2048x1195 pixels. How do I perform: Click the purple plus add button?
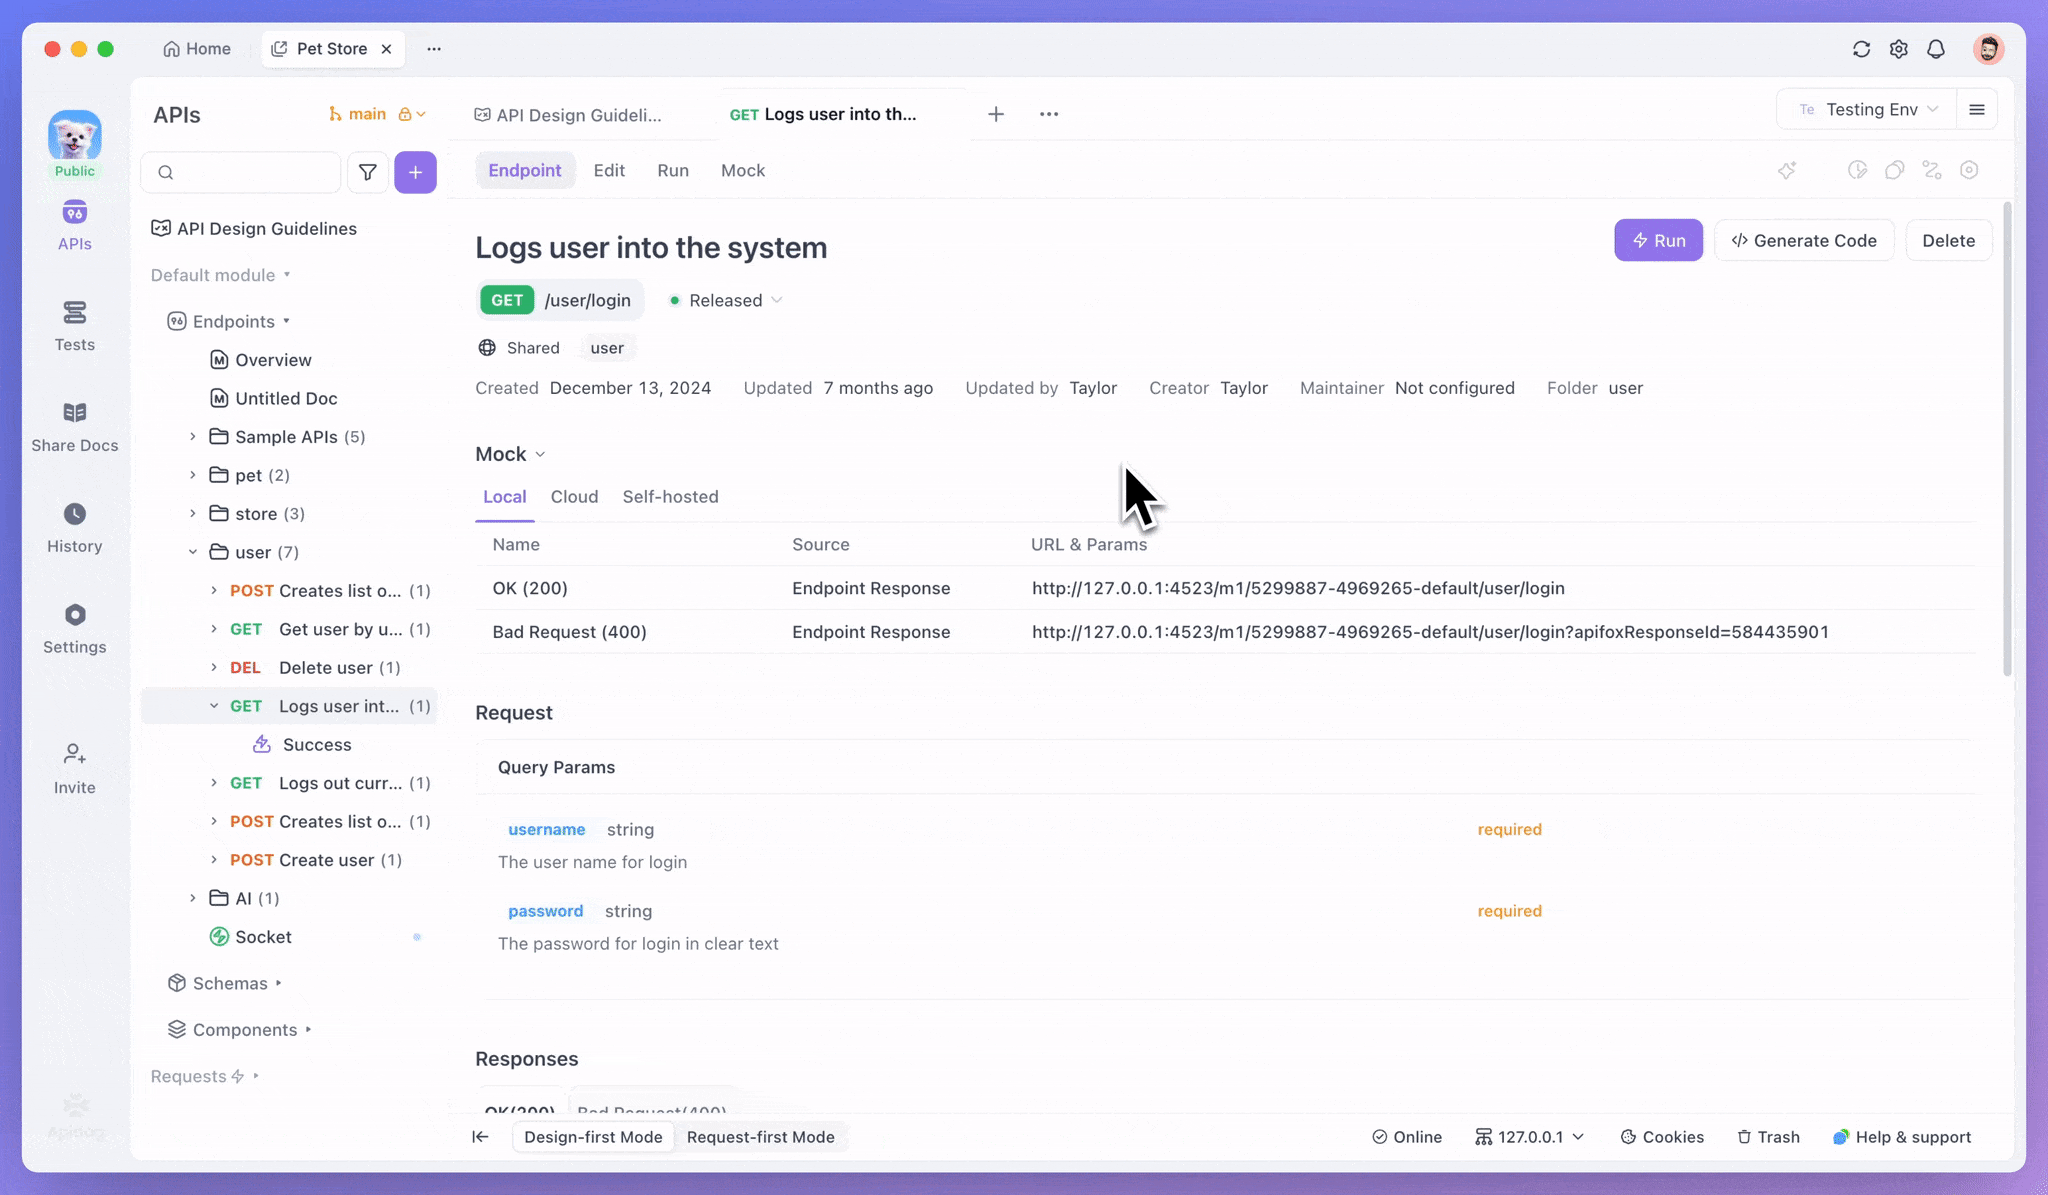415,172
